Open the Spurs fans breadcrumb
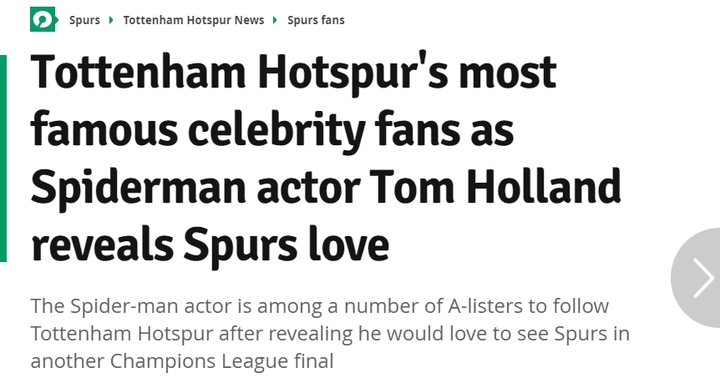 [316, 20]
